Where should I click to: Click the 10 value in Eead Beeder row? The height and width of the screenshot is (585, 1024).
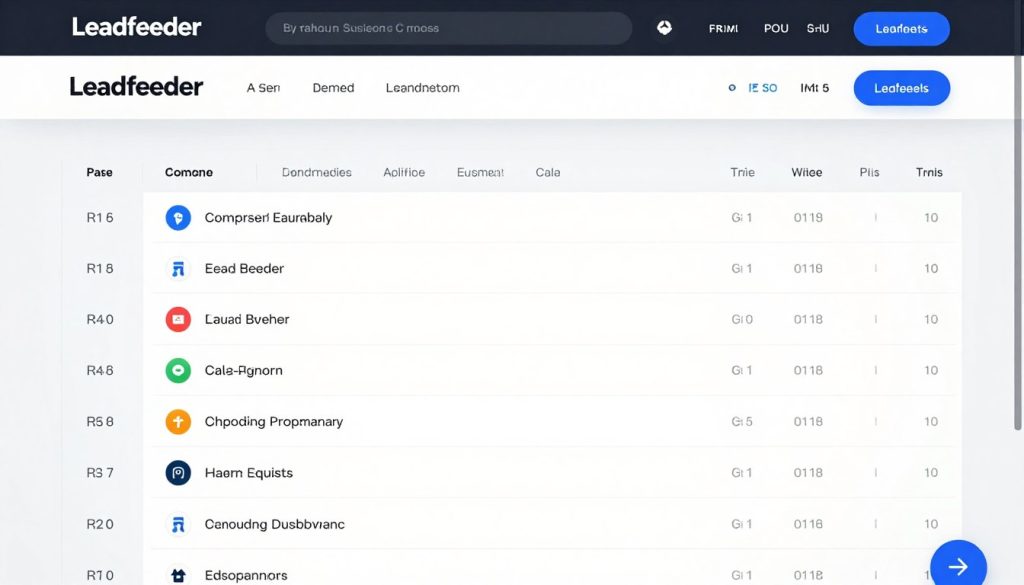(x=931, y=268)
